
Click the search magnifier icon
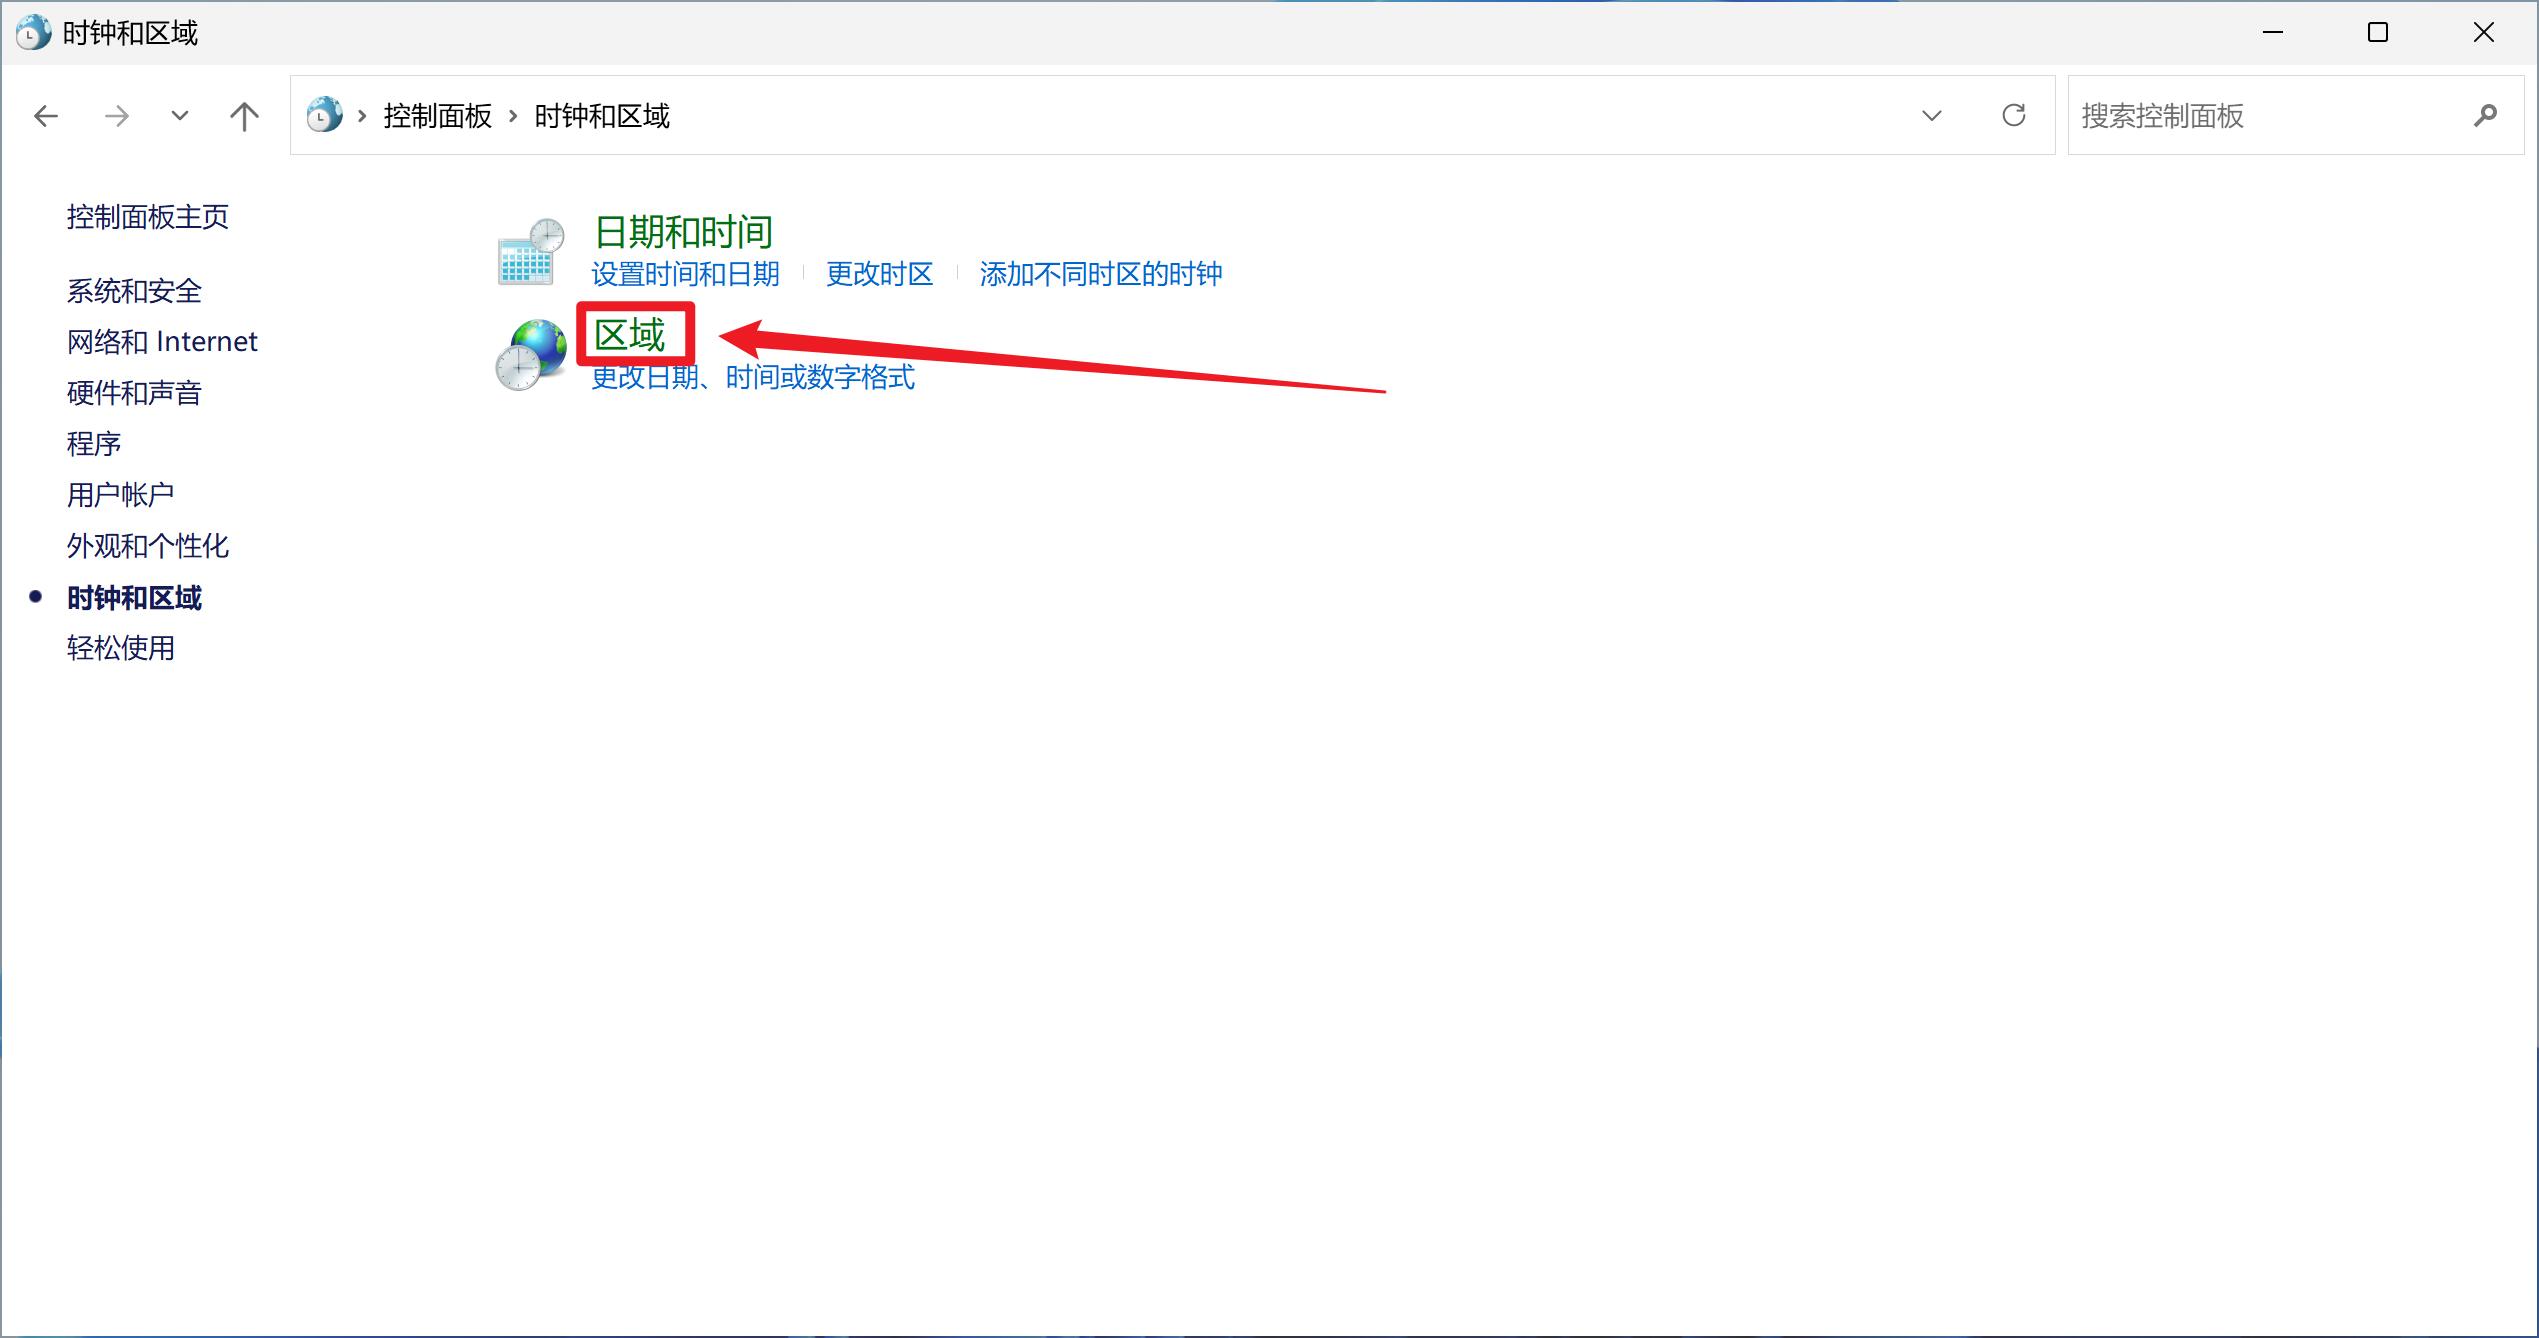(2485, 116)
